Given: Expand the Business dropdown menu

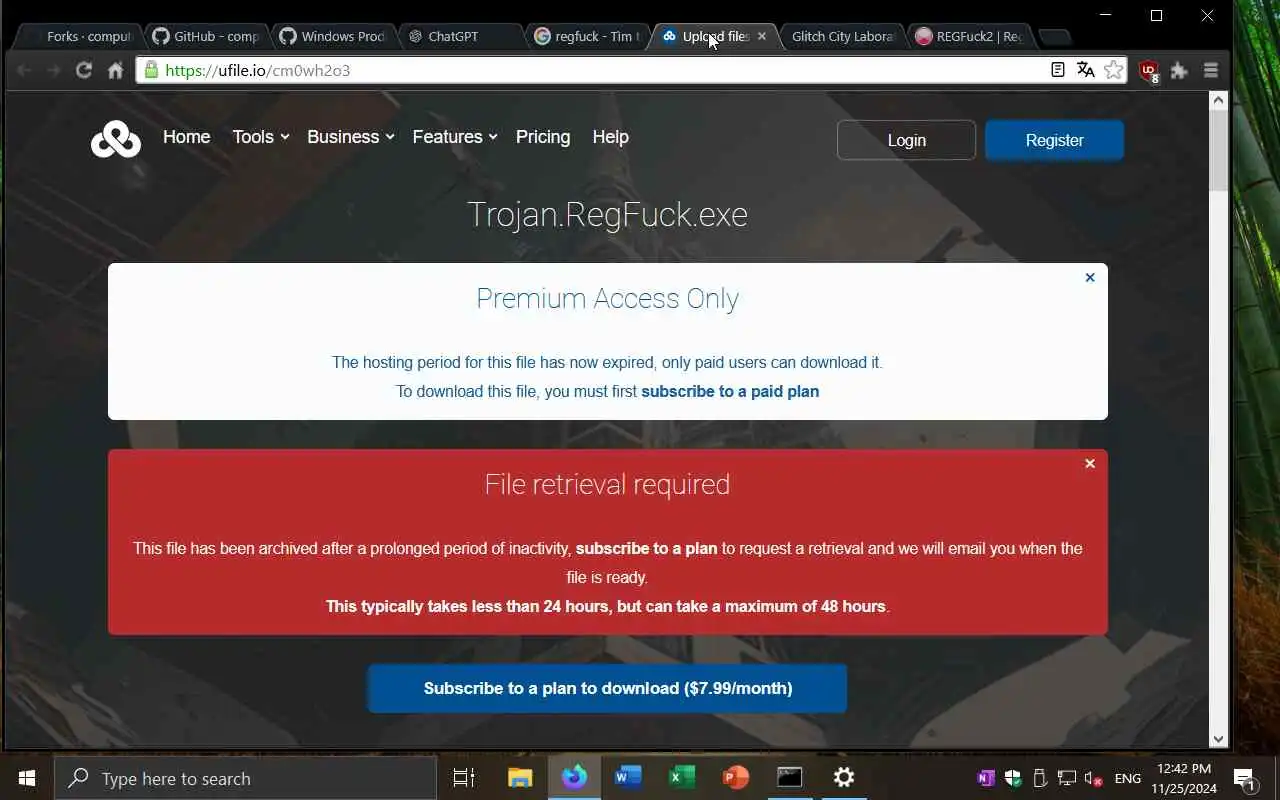Looking at the screenshot, I should (x=351, y=137).
